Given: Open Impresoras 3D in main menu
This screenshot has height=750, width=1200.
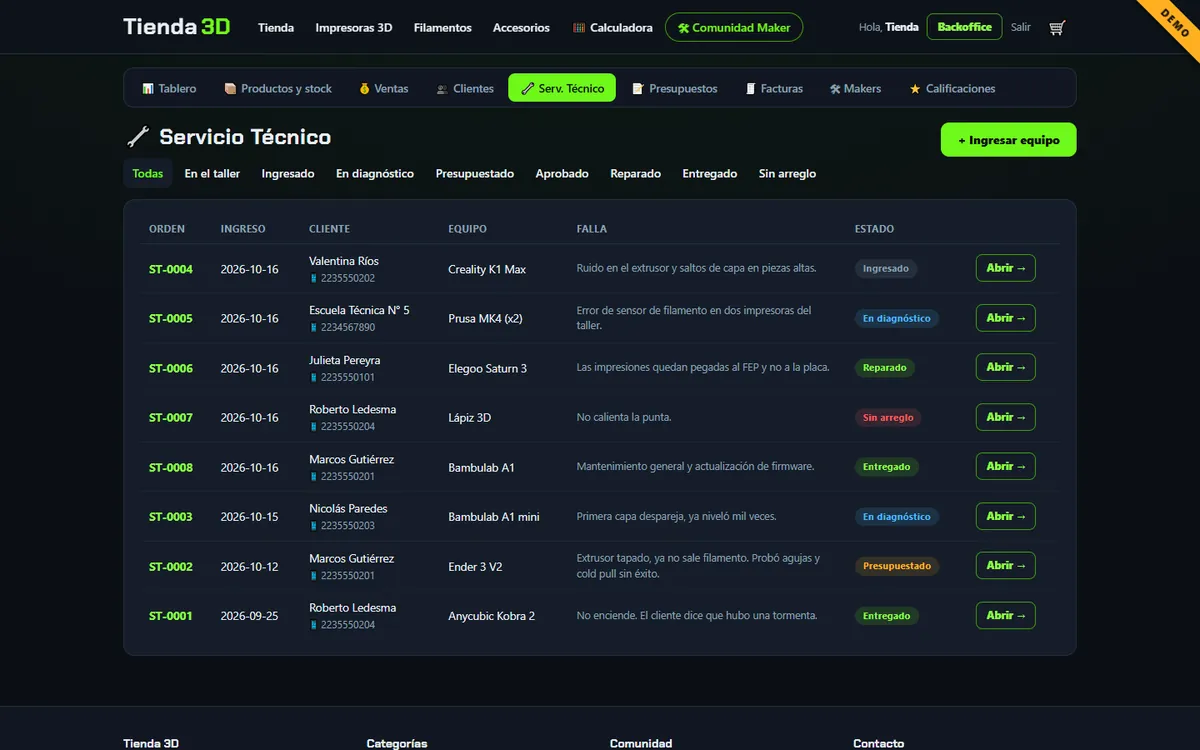Looking at the screenshot, I should (x=354, y=28).
